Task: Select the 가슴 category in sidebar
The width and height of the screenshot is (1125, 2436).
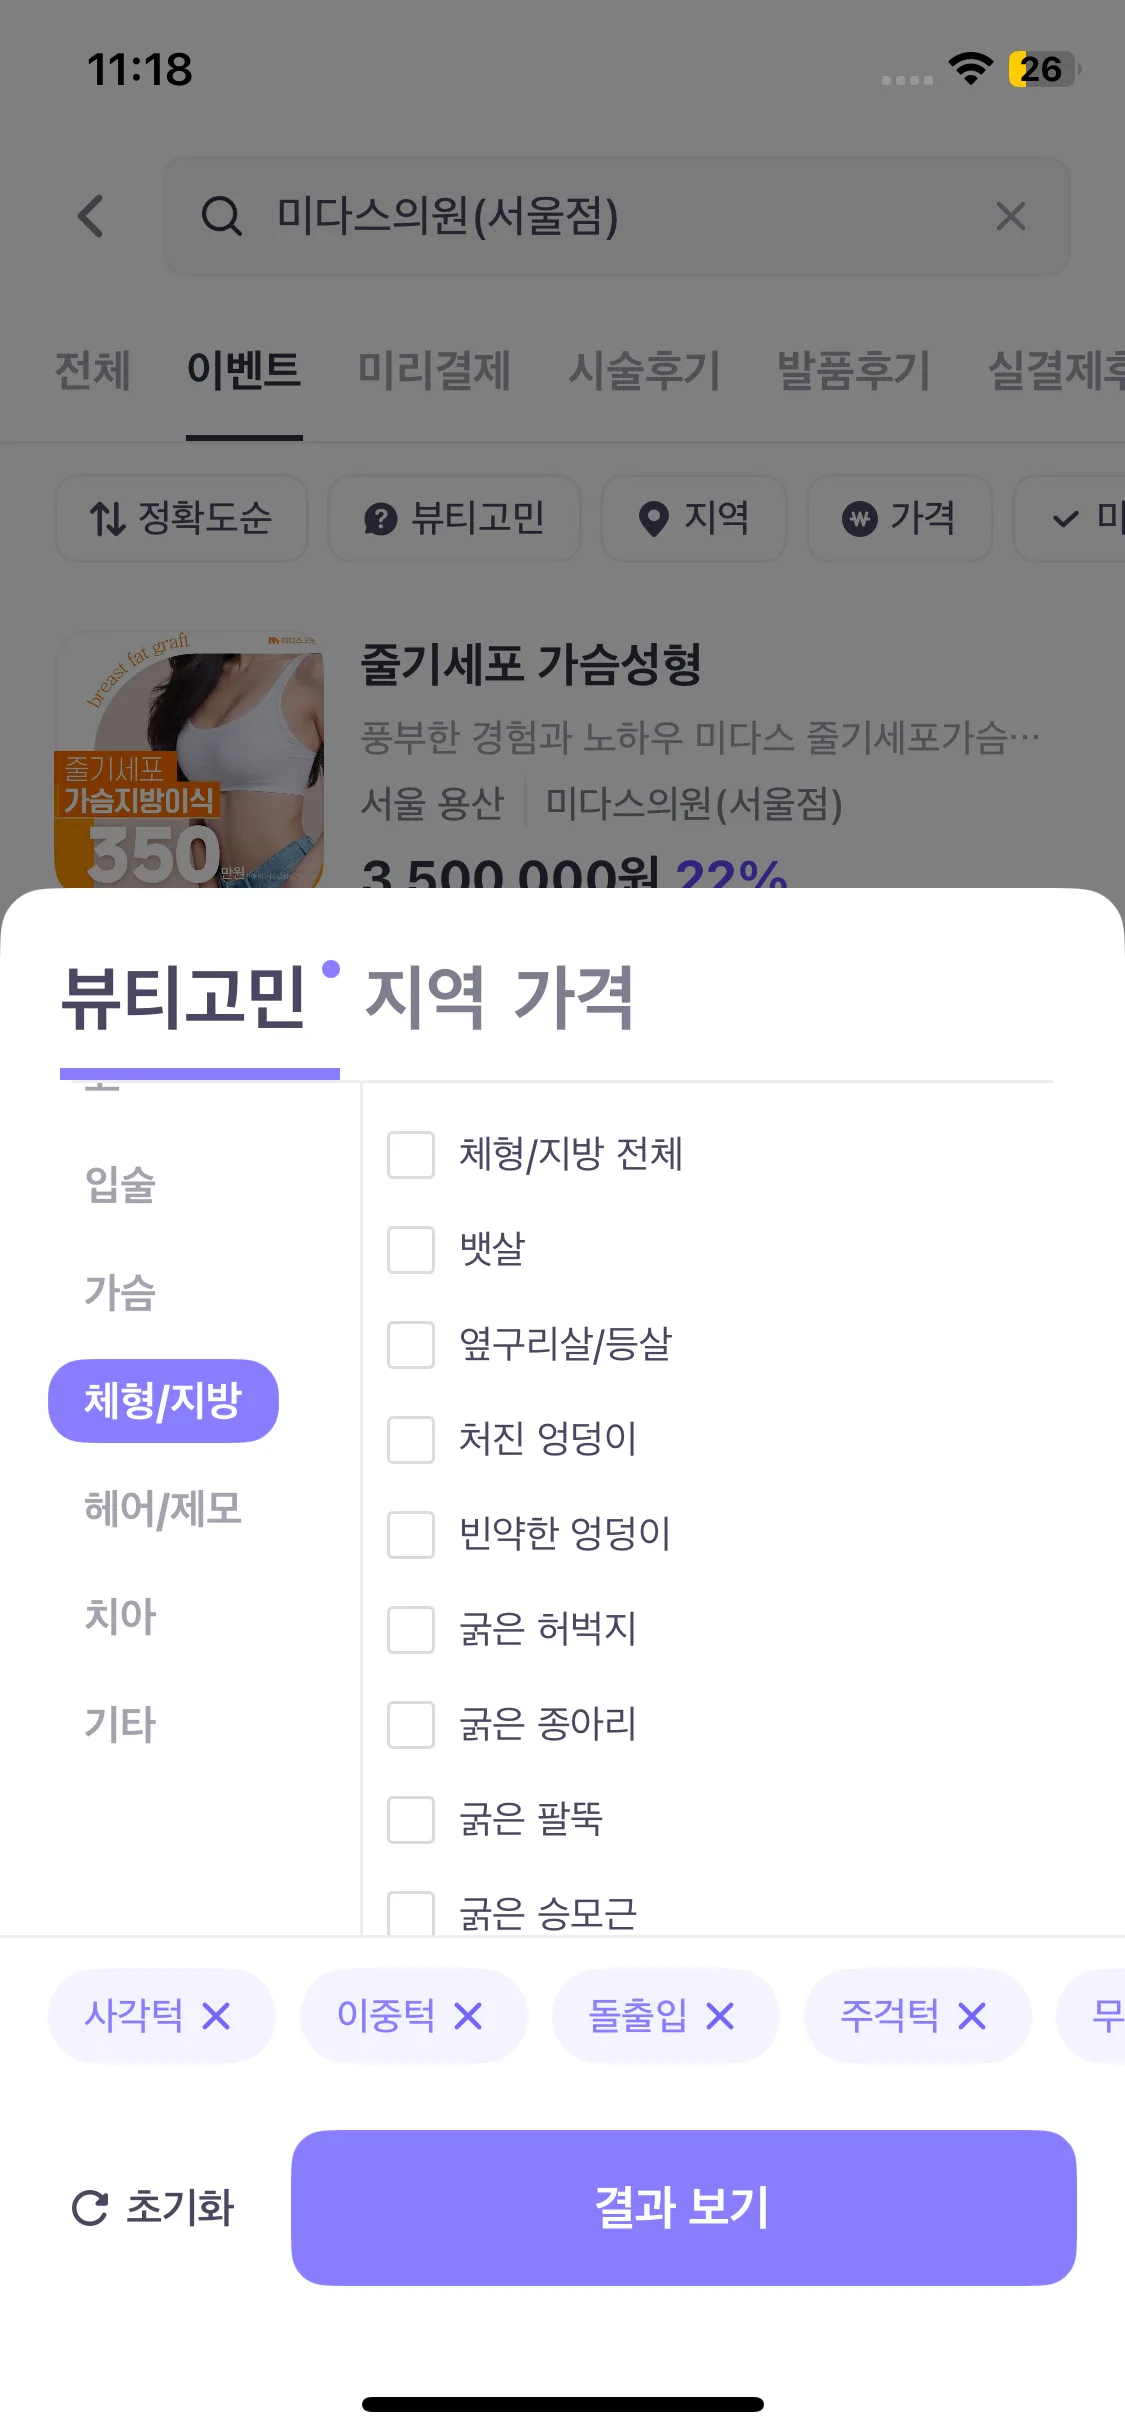Action: (x=120, y=1292)
